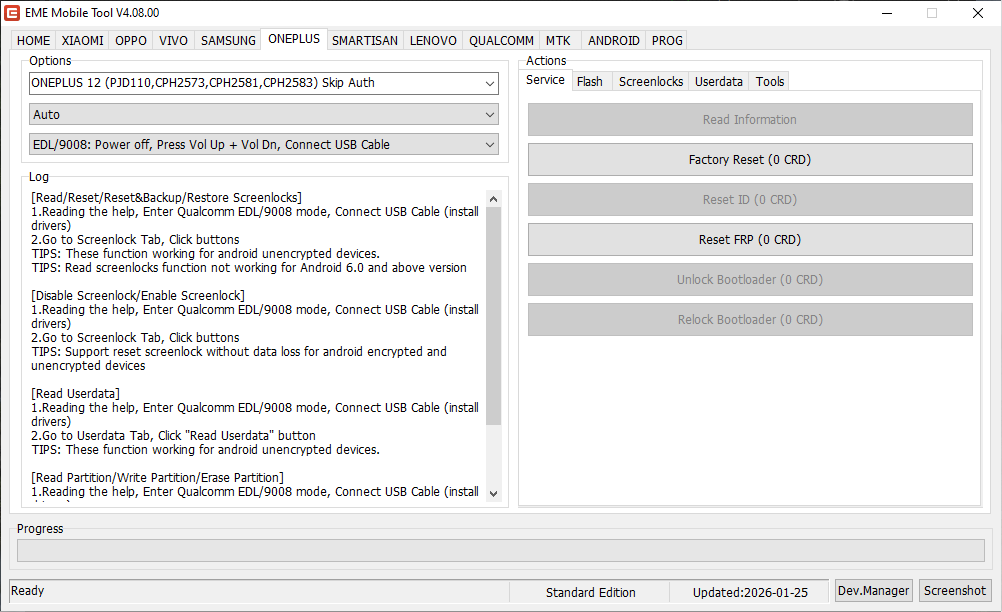Image resolution: width=1002 pixels, height=612 pixels.
Task: Open the XIAOMI tab
Action: [x=82, y=41]
